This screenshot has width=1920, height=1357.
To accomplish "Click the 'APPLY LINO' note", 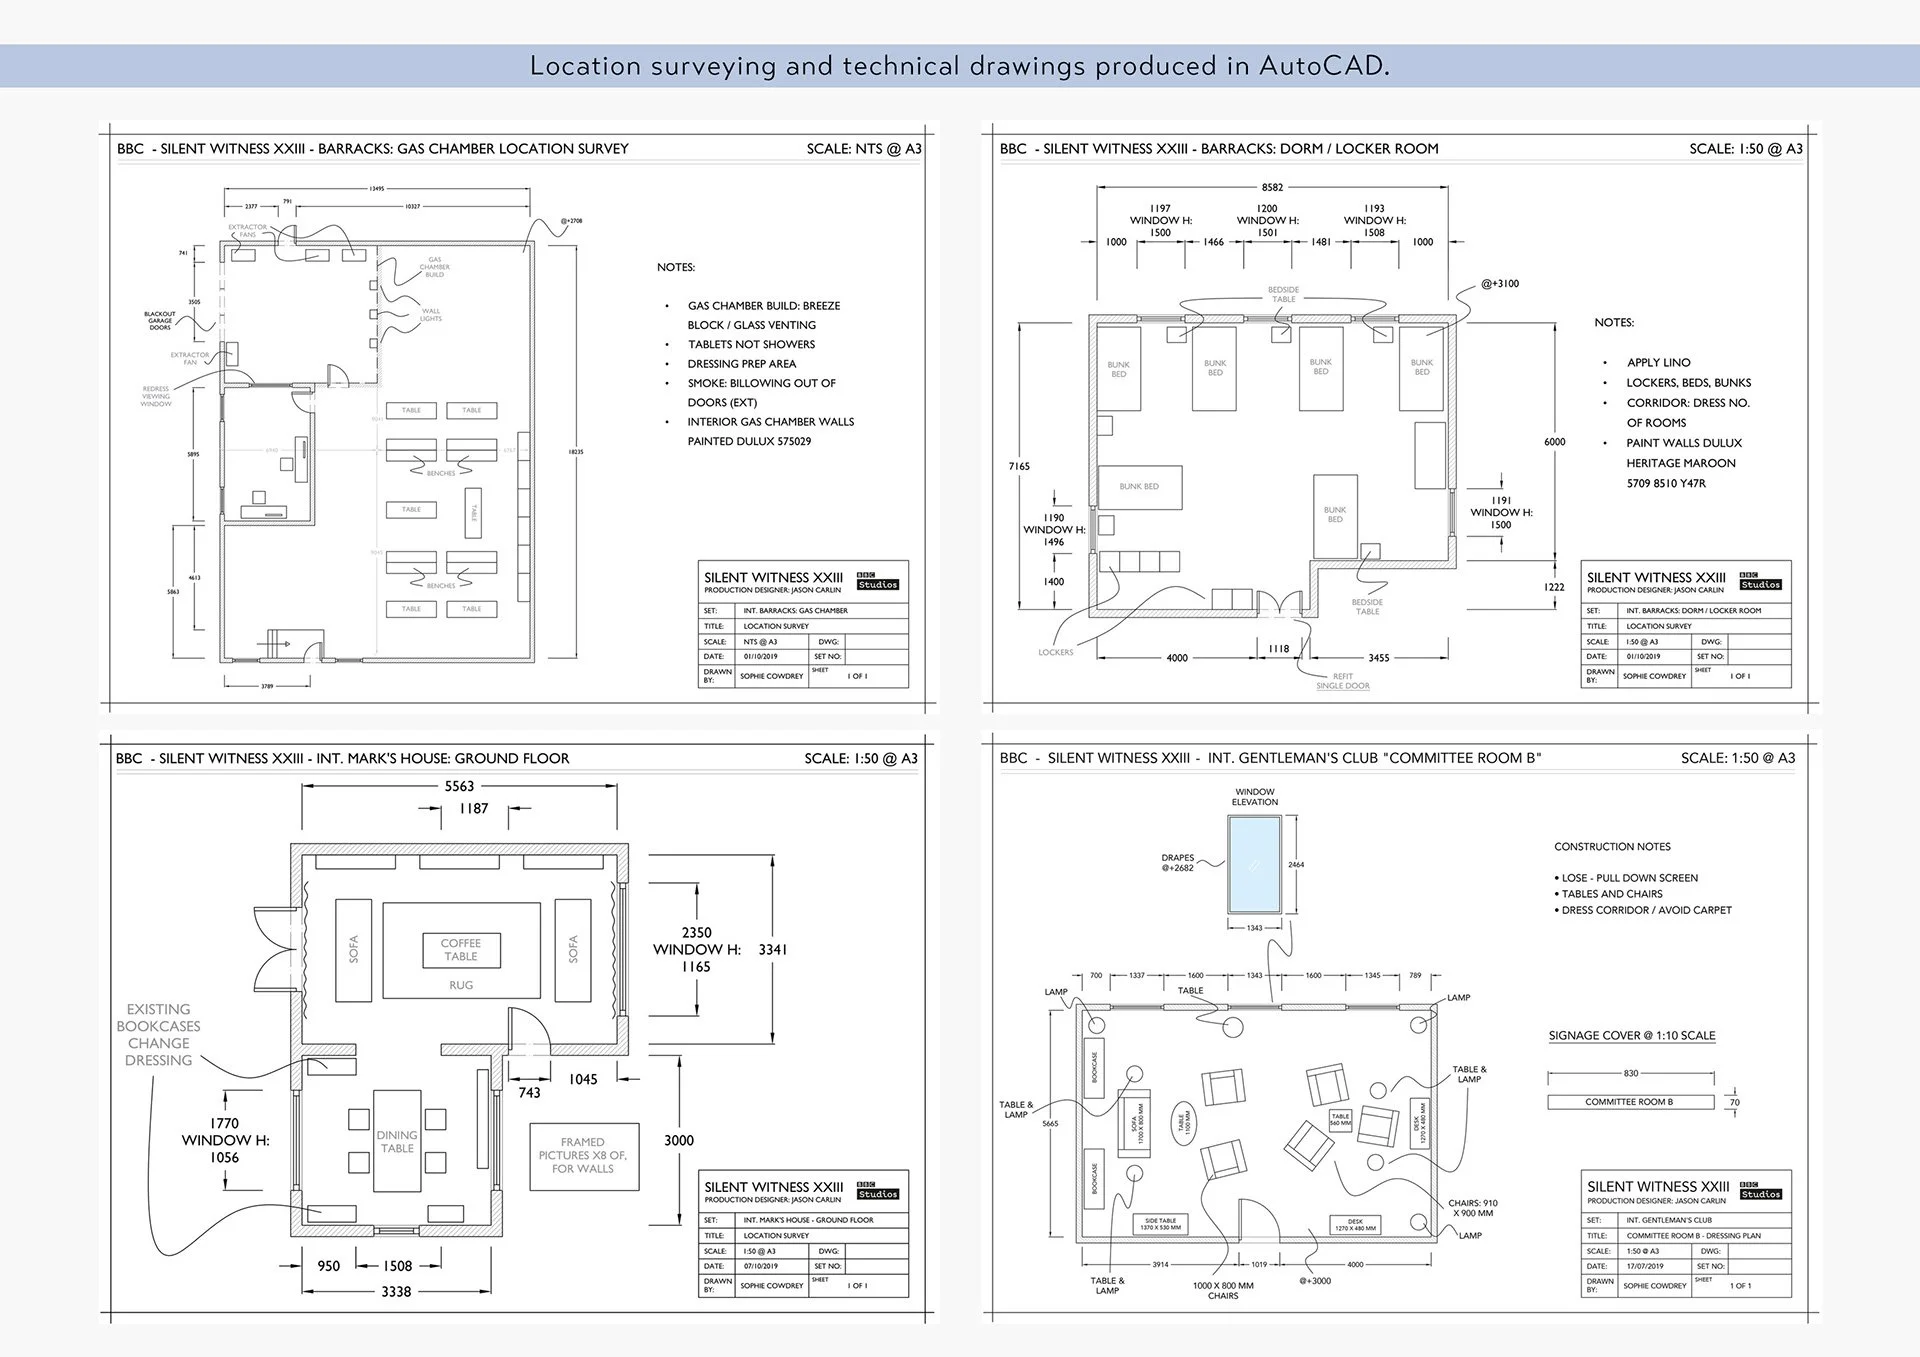I will pyautogui.click(x=1658, y=362).
